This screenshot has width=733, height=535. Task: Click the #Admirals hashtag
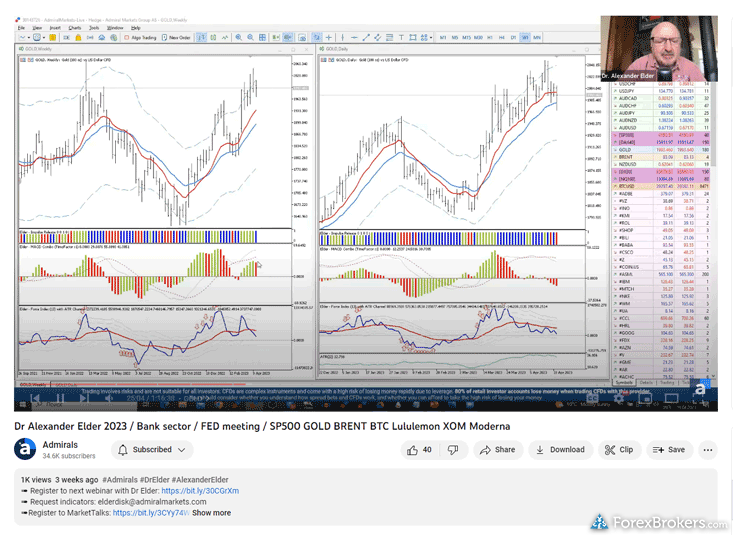coord(120,480)
